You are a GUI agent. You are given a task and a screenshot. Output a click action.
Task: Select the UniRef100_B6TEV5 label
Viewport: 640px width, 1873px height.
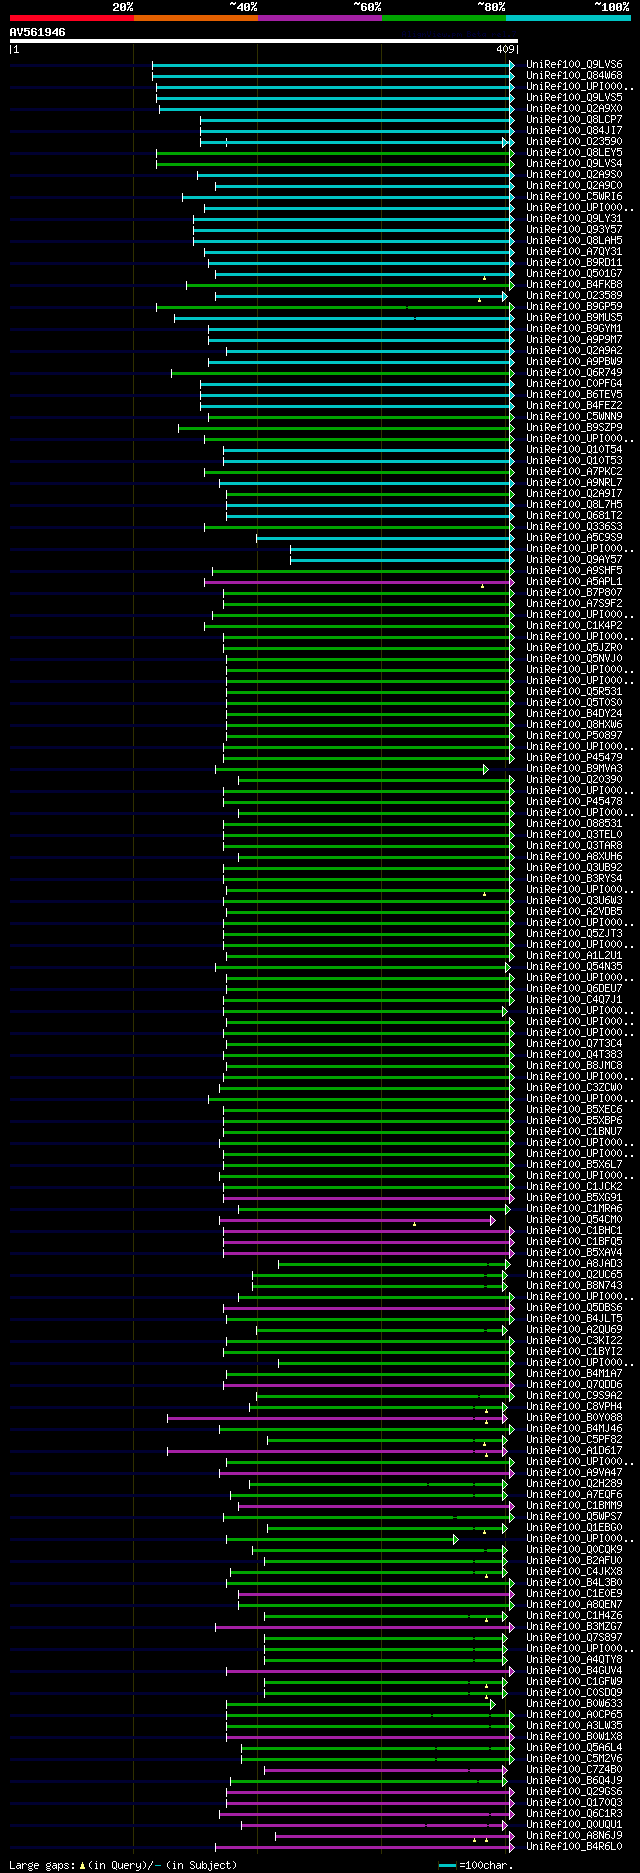point(574,395)
